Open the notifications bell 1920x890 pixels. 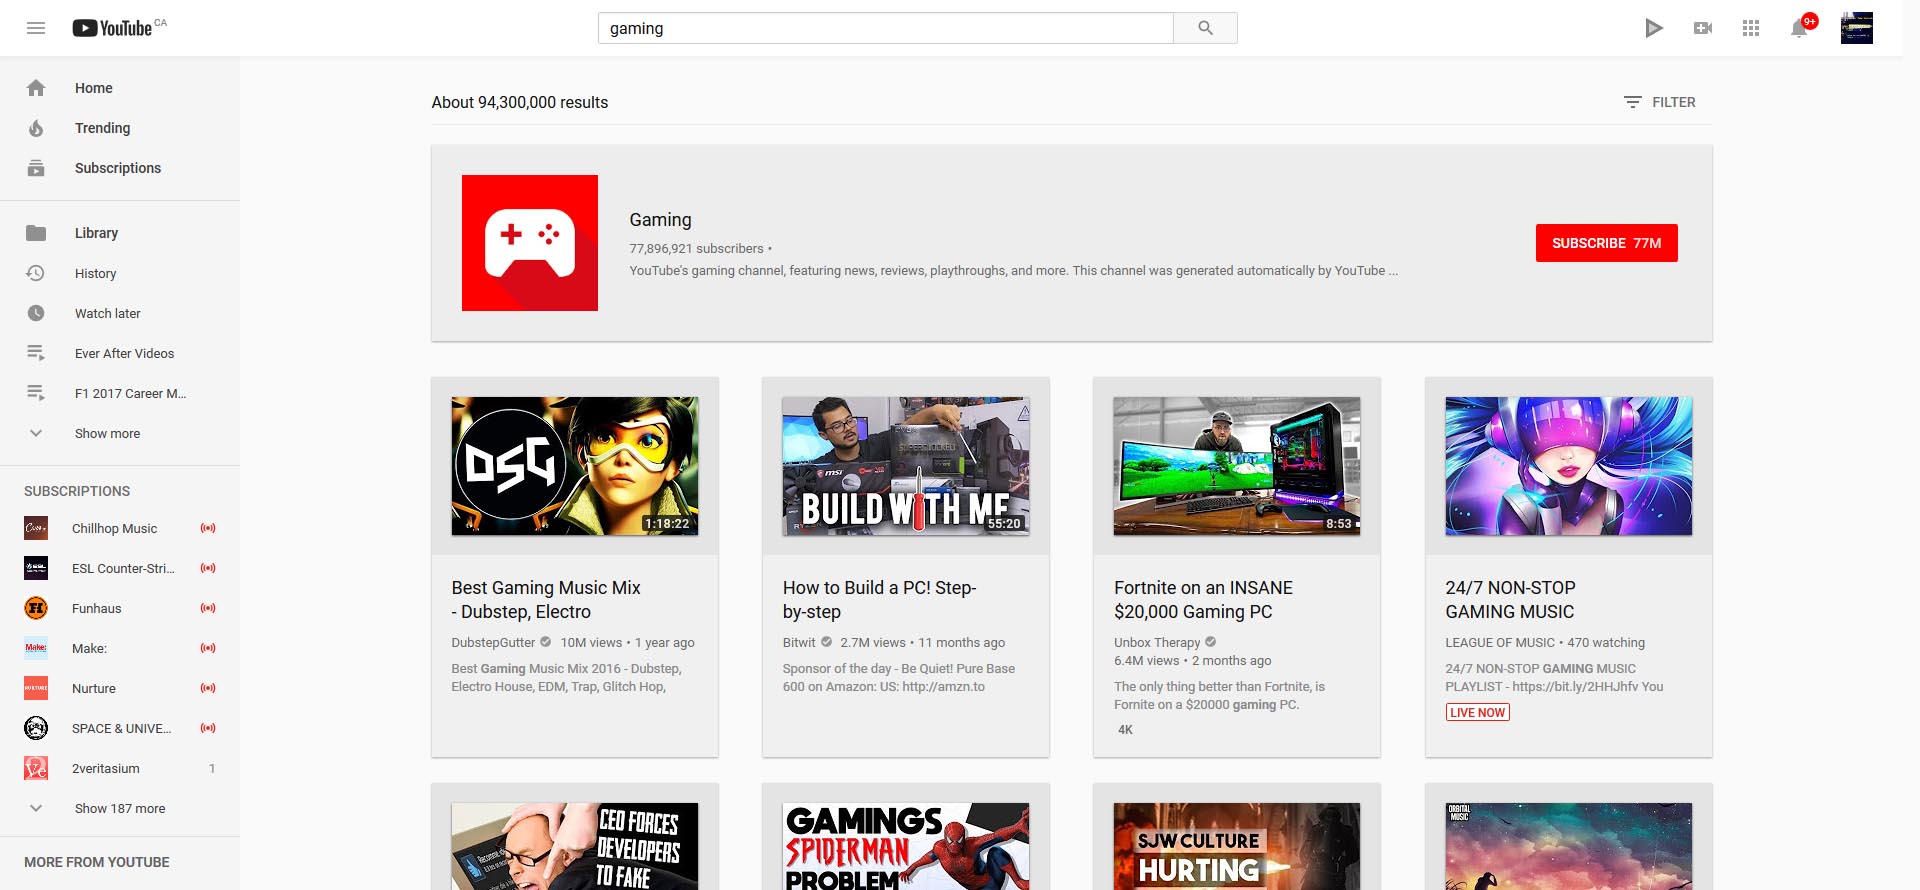point(1800,27)
